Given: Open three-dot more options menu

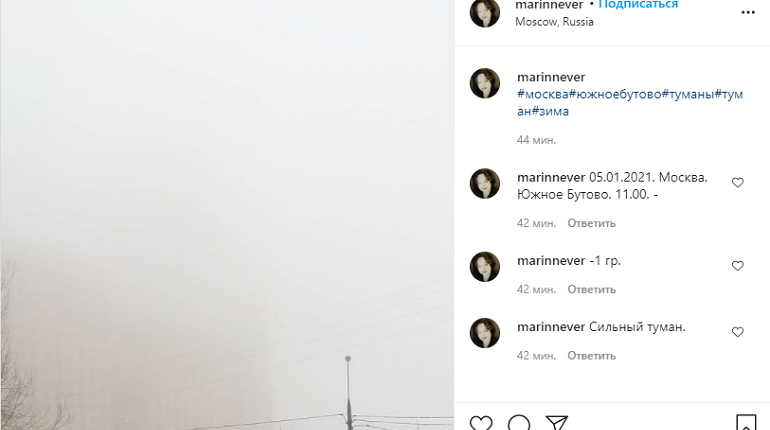Looking at the screenshot, I should [x=748, y=12].
